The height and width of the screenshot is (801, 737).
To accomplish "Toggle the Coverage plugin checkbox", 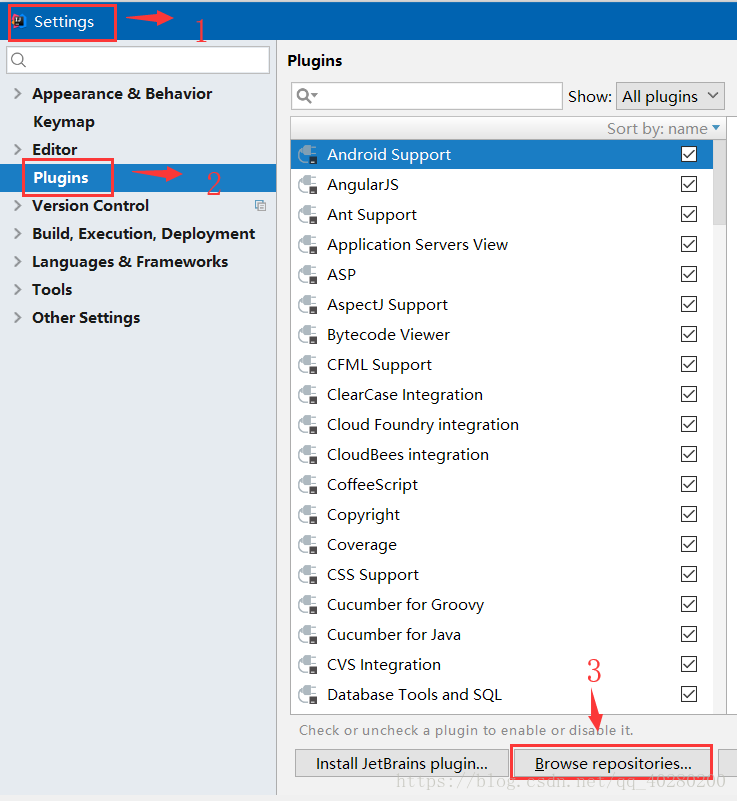I will (x=688, y=544).
